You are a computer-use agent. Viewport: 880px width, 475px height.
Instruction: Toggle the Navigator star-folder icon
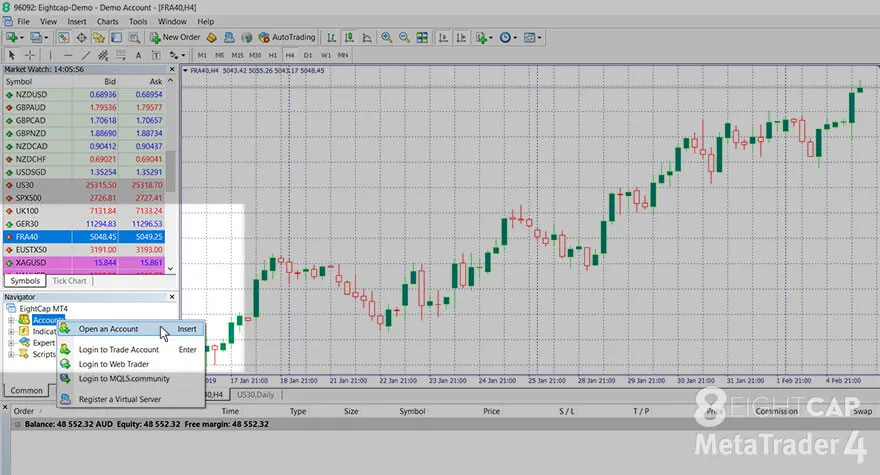click(99, 38)
